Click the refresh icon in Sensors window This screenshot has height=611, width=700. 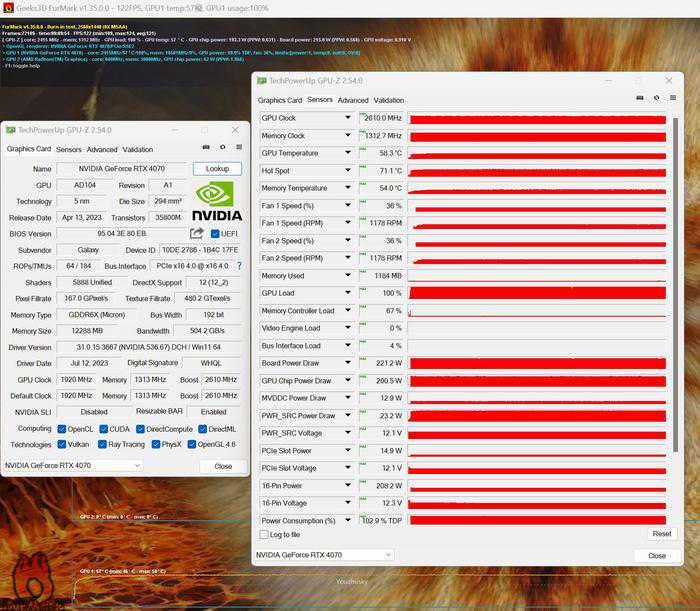[656, 99]
